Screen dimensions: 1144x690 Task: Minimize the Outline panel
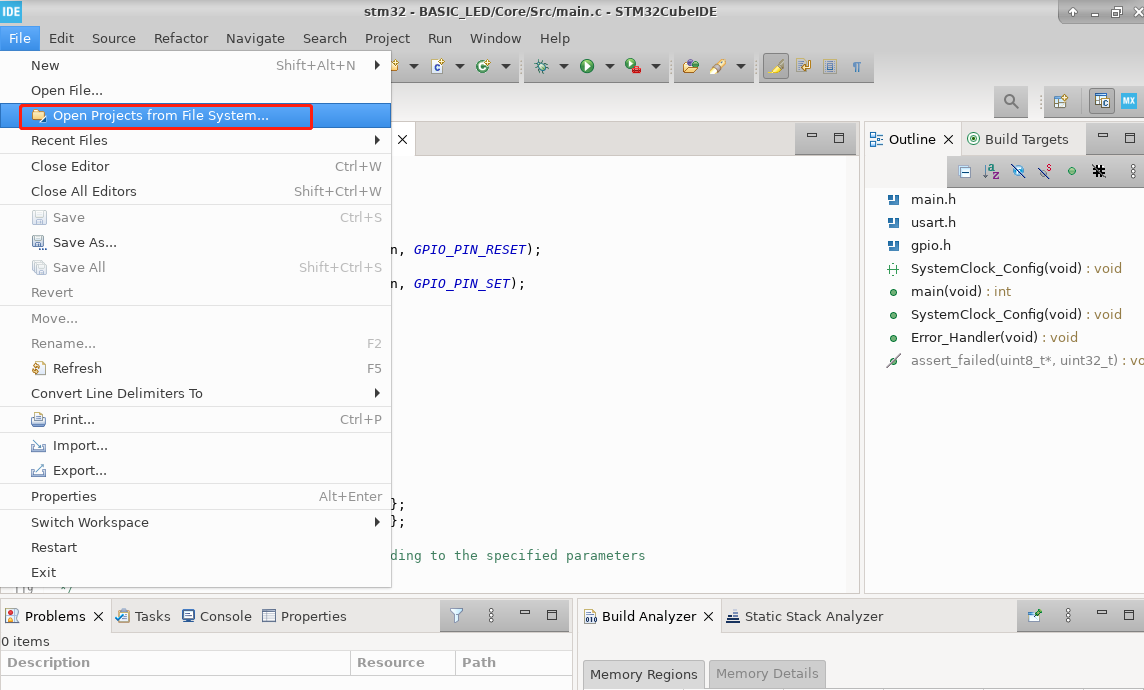(1102, 137)
